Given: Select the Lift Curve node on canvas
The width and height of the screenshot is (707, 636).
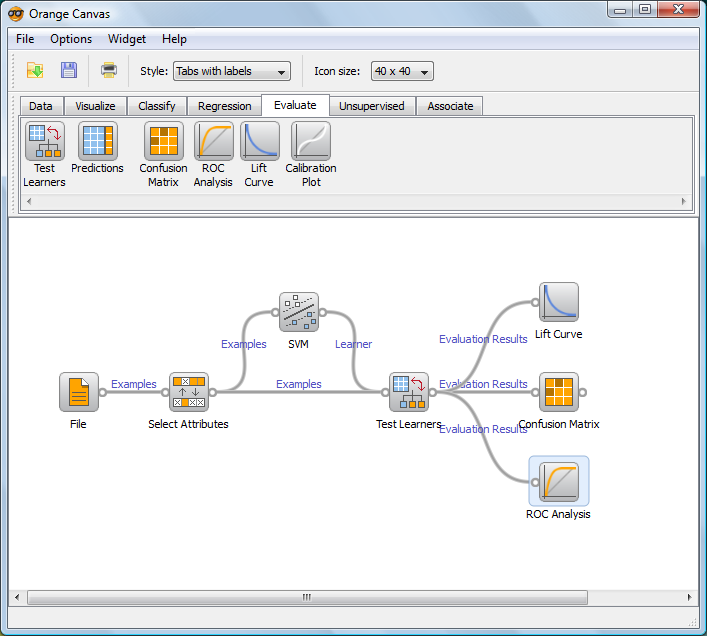Looking at the screenshot, I should point(559,302).
